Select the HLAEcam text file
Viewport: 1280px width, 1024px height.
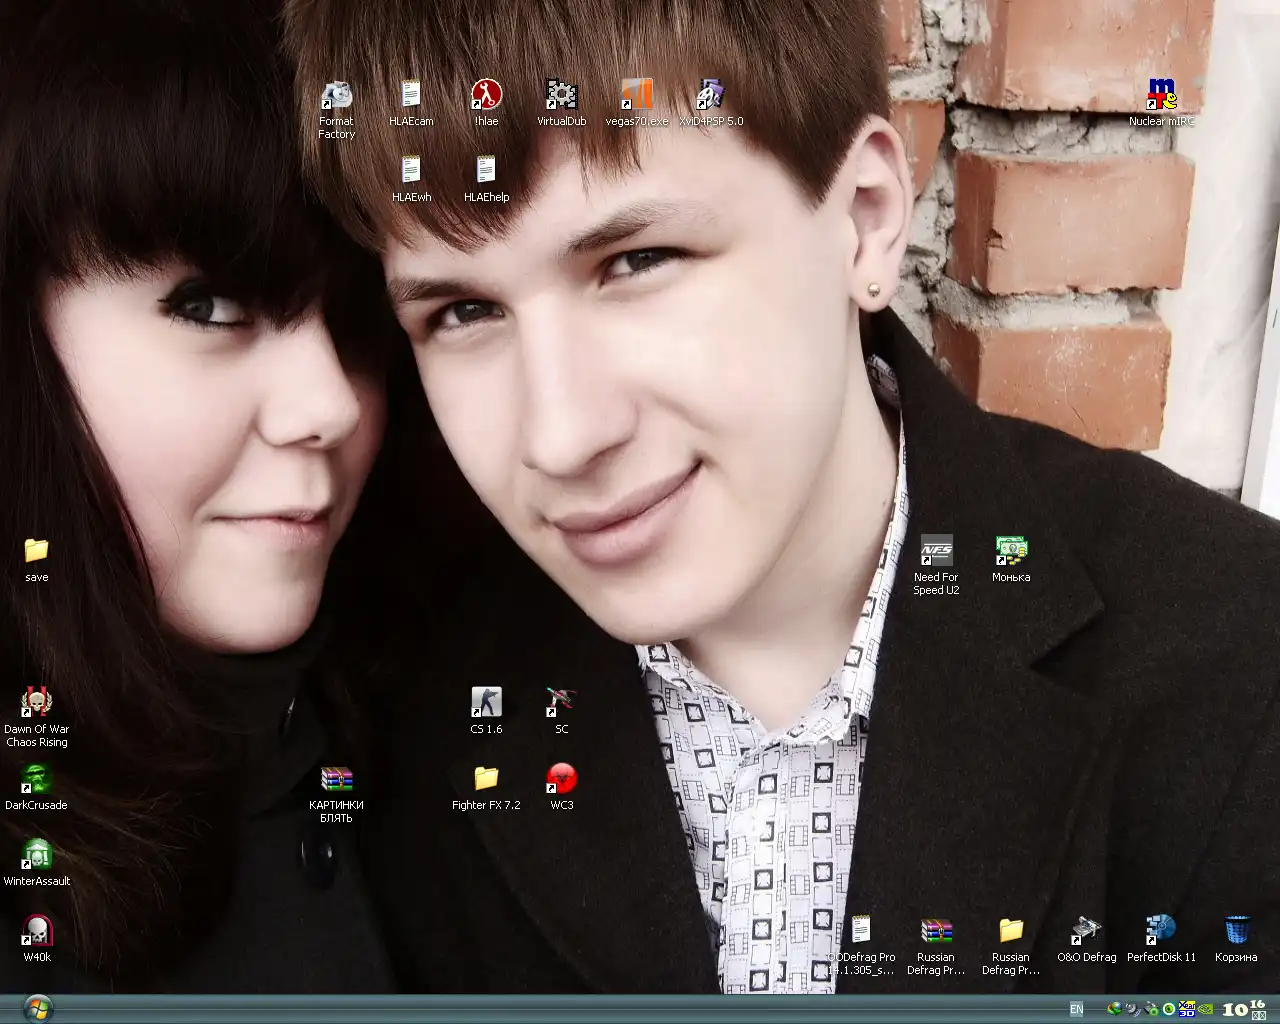[x=411, y=96]
